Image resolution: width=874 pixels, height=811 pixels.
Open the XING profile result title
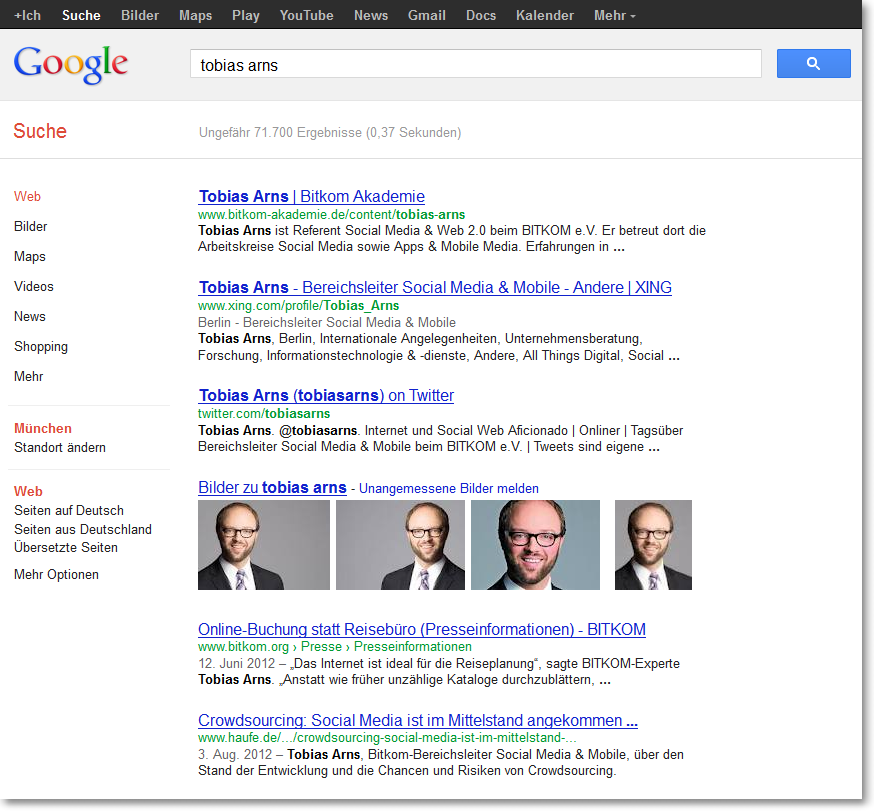(x=435, y=287)
